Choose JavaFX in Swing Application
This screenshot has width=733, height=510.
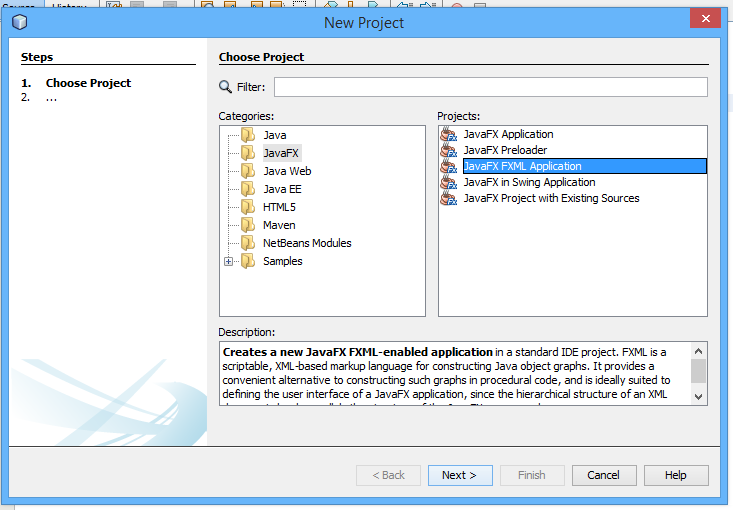529,182
